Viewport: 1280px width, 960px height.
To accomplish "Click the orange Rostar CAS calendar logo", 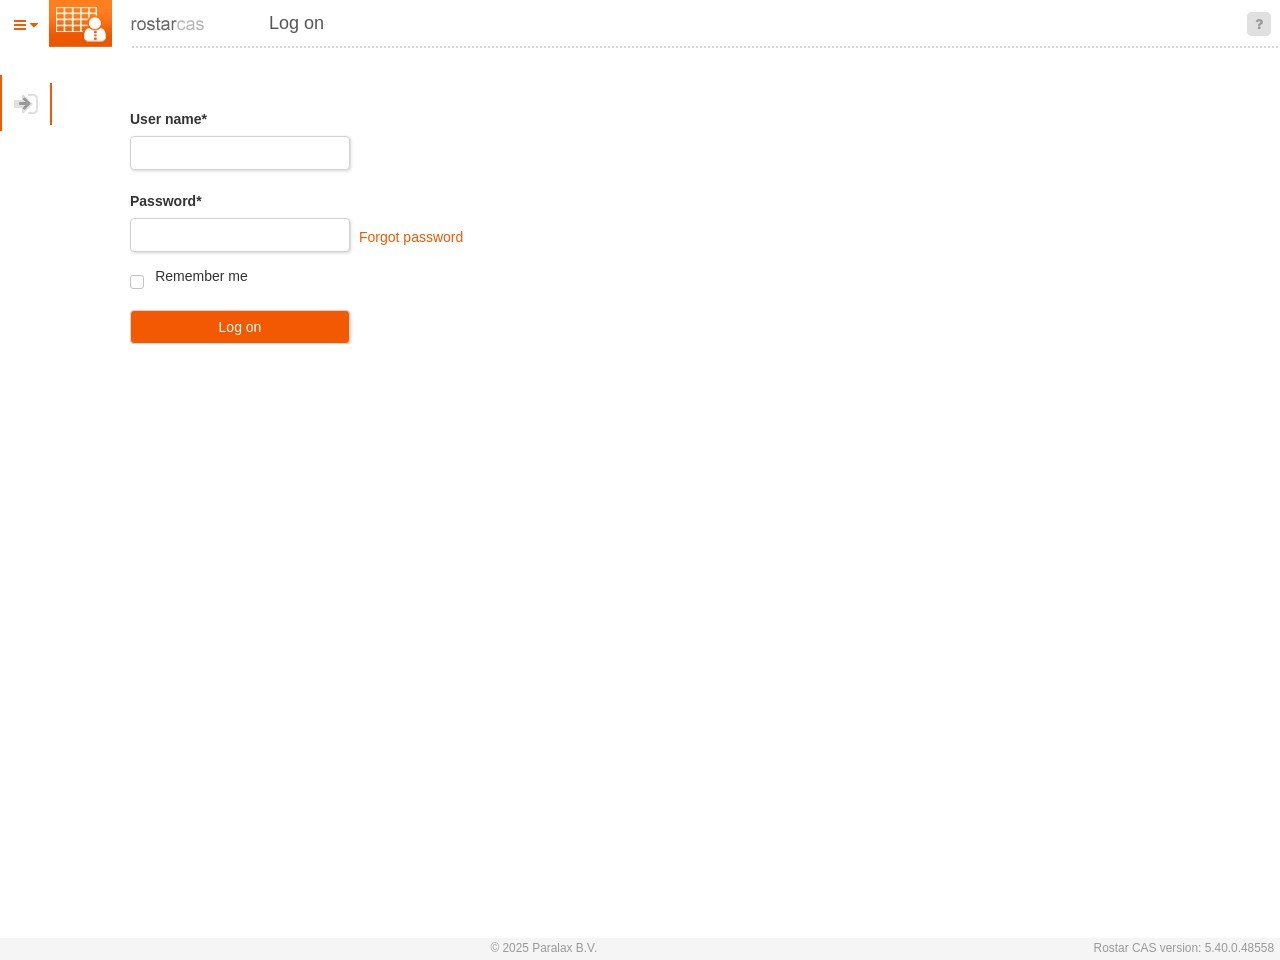I will point(80,23).
